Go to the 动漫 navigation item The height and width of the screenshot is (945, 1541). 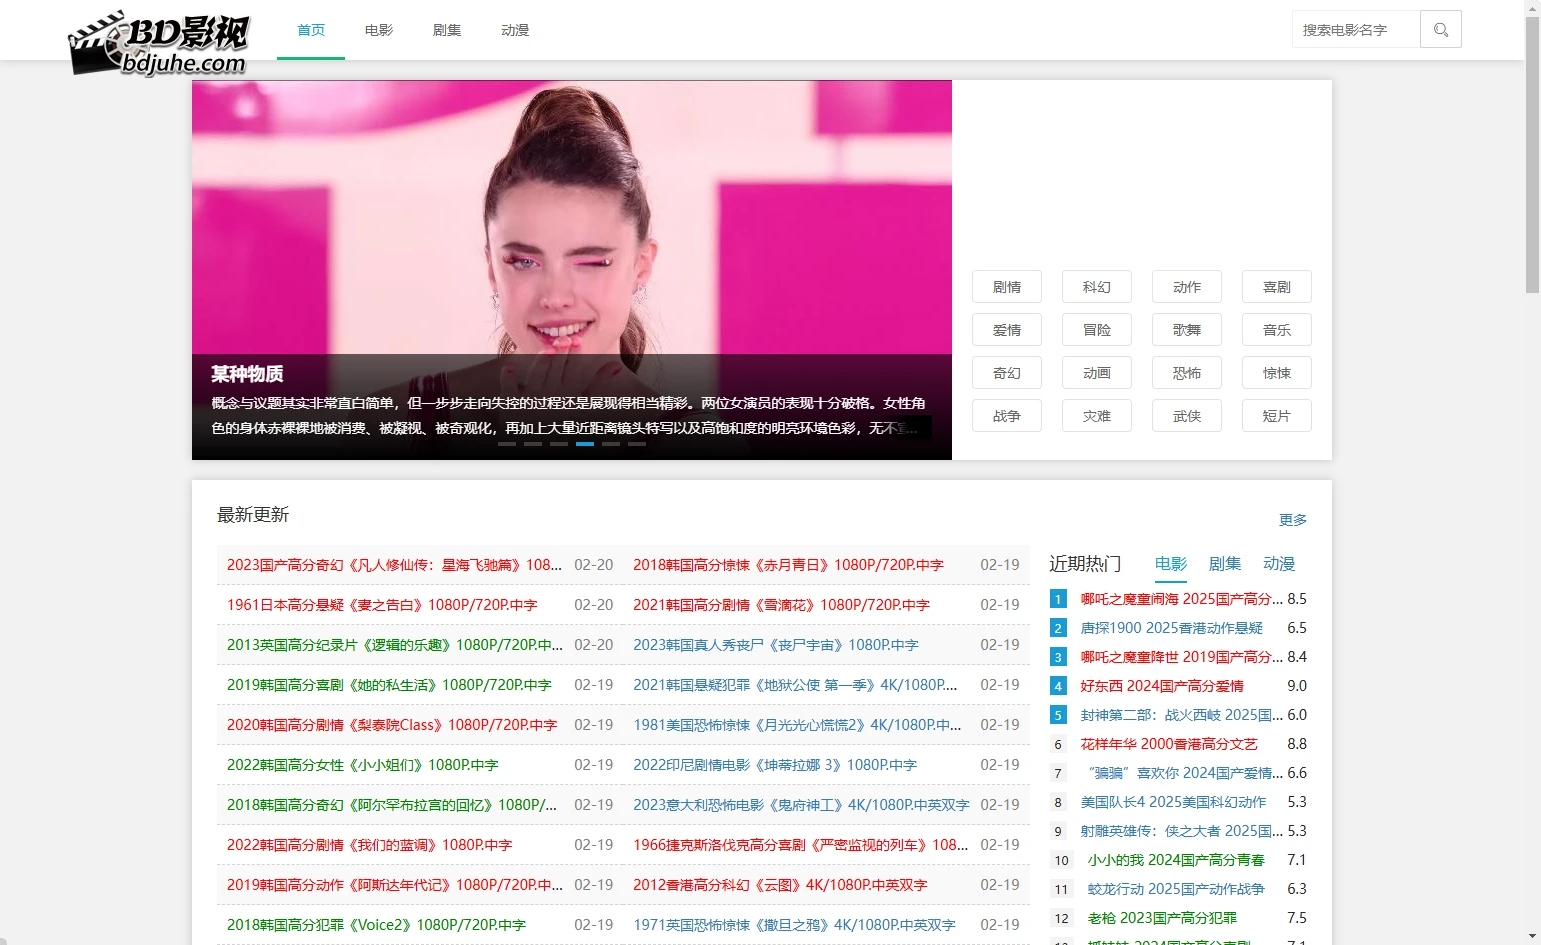515,30
